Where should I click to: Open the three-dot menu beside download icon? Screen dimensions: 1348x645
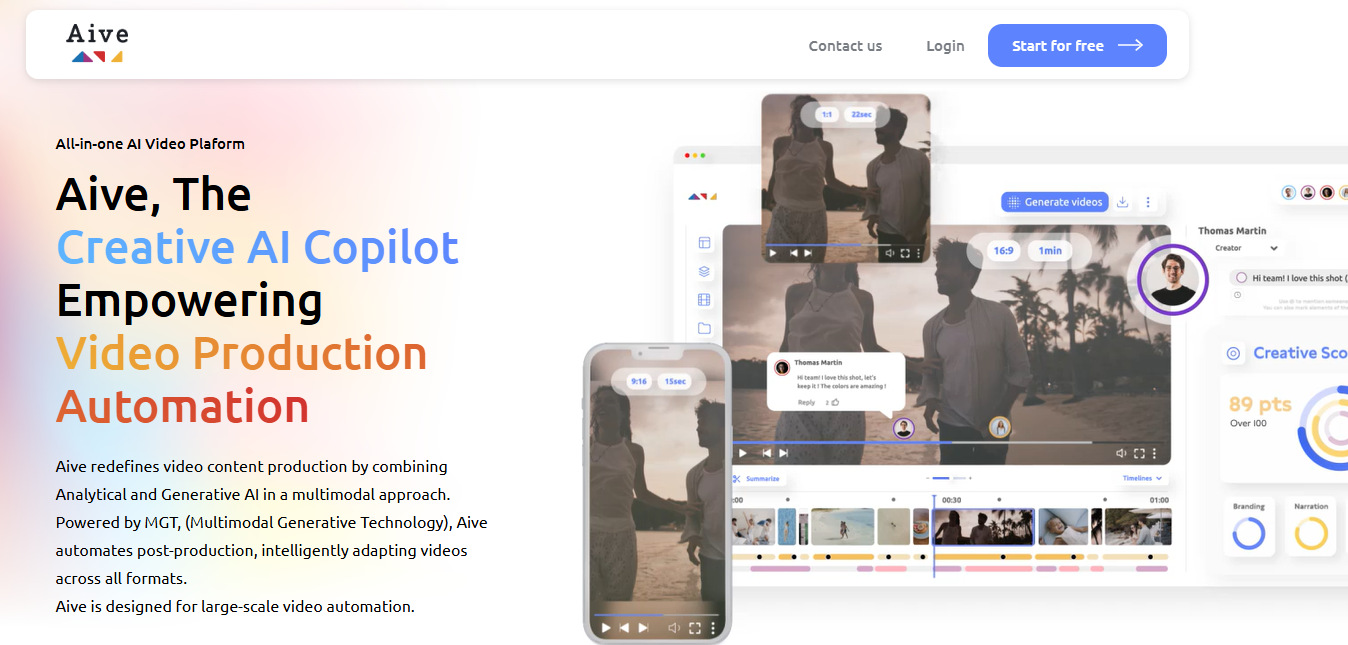click(x=1148, y=202)
